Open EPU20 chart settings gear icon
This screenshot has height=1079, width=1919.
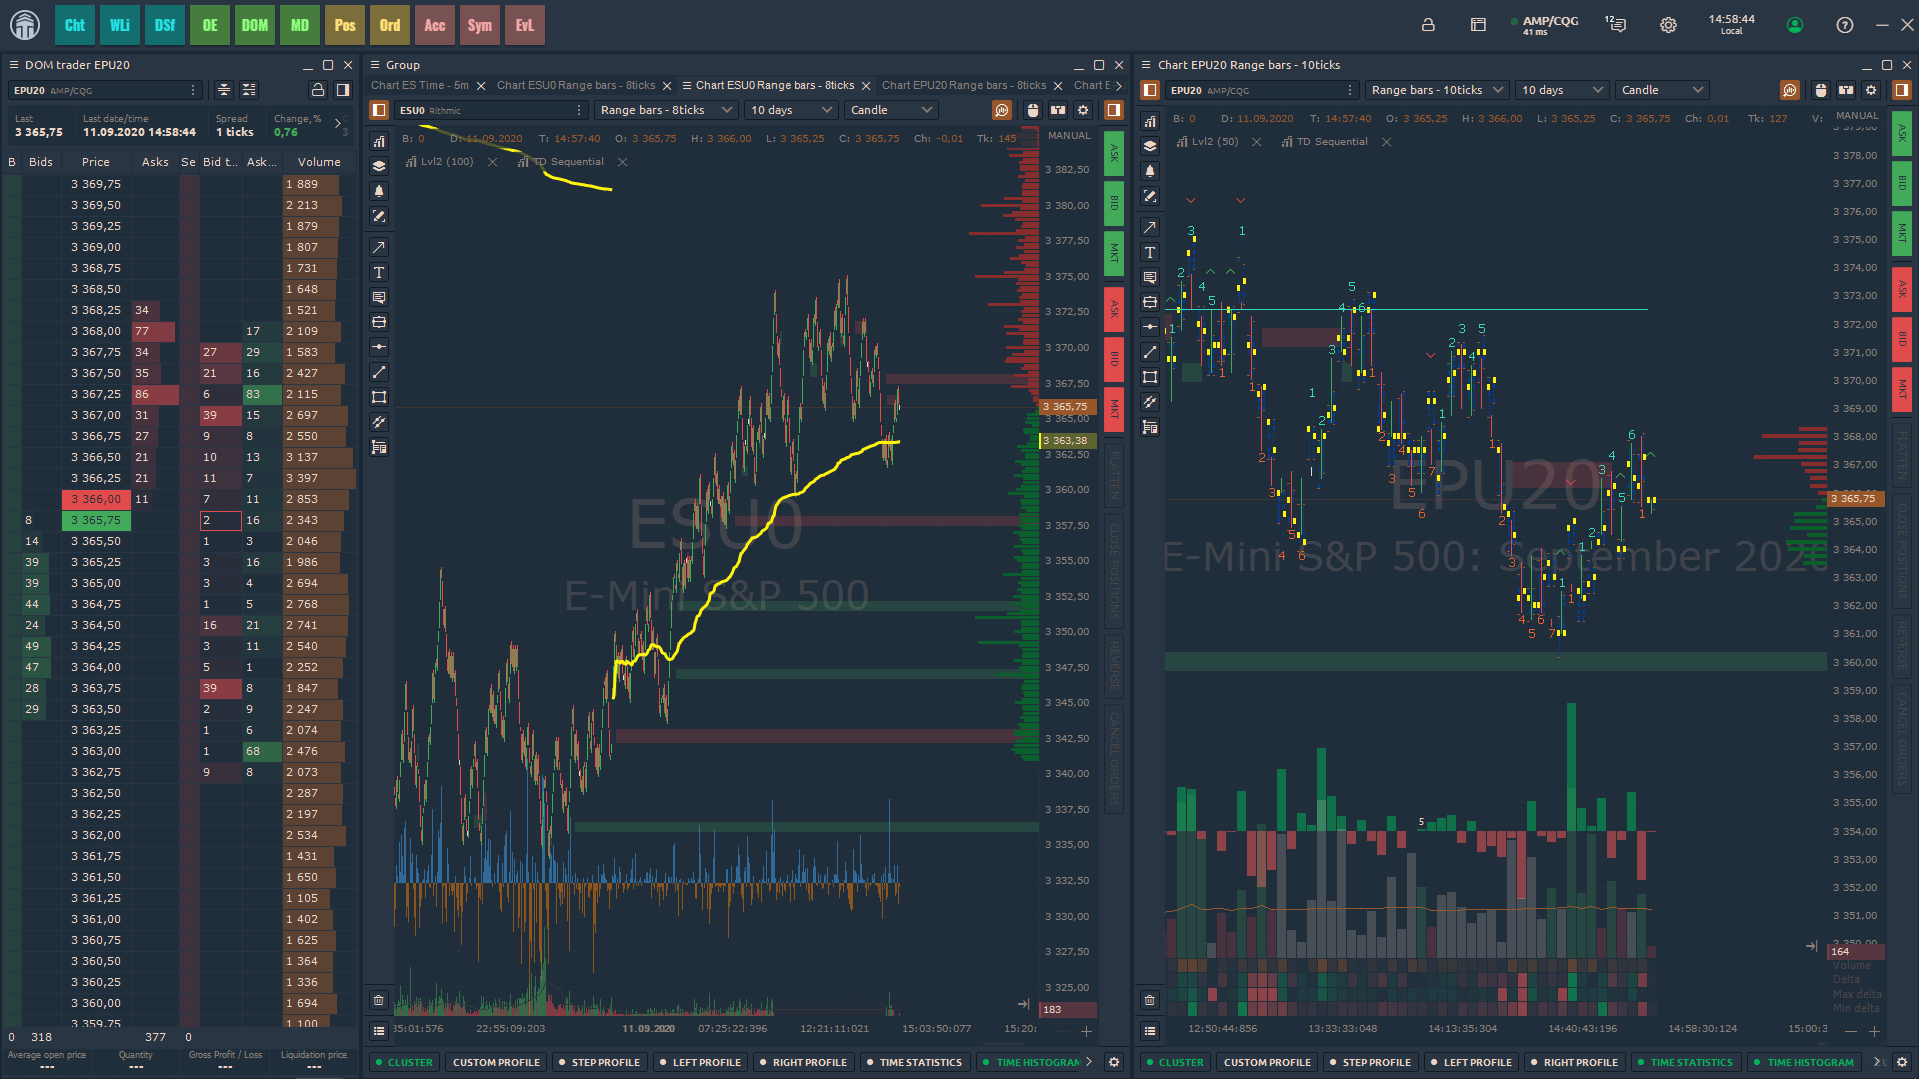(1871, 90)
